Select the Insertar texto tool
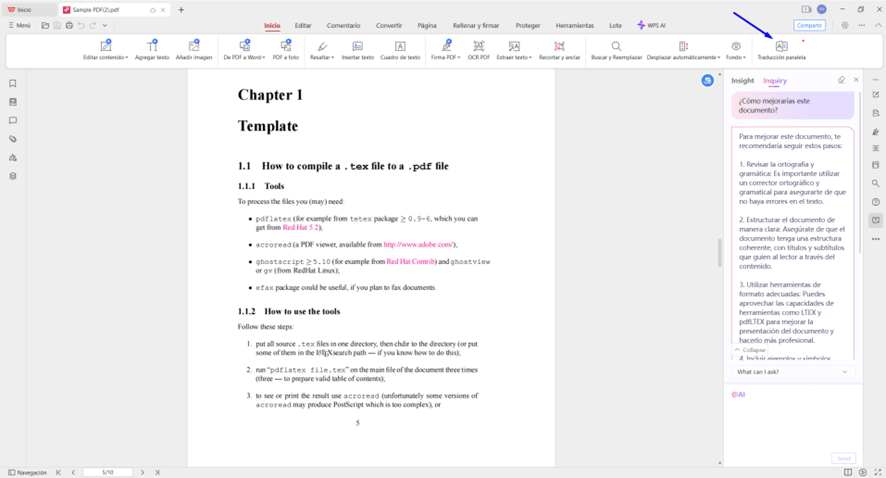The height and width of the screenshot is (478, 886). [x=358, y=50]
